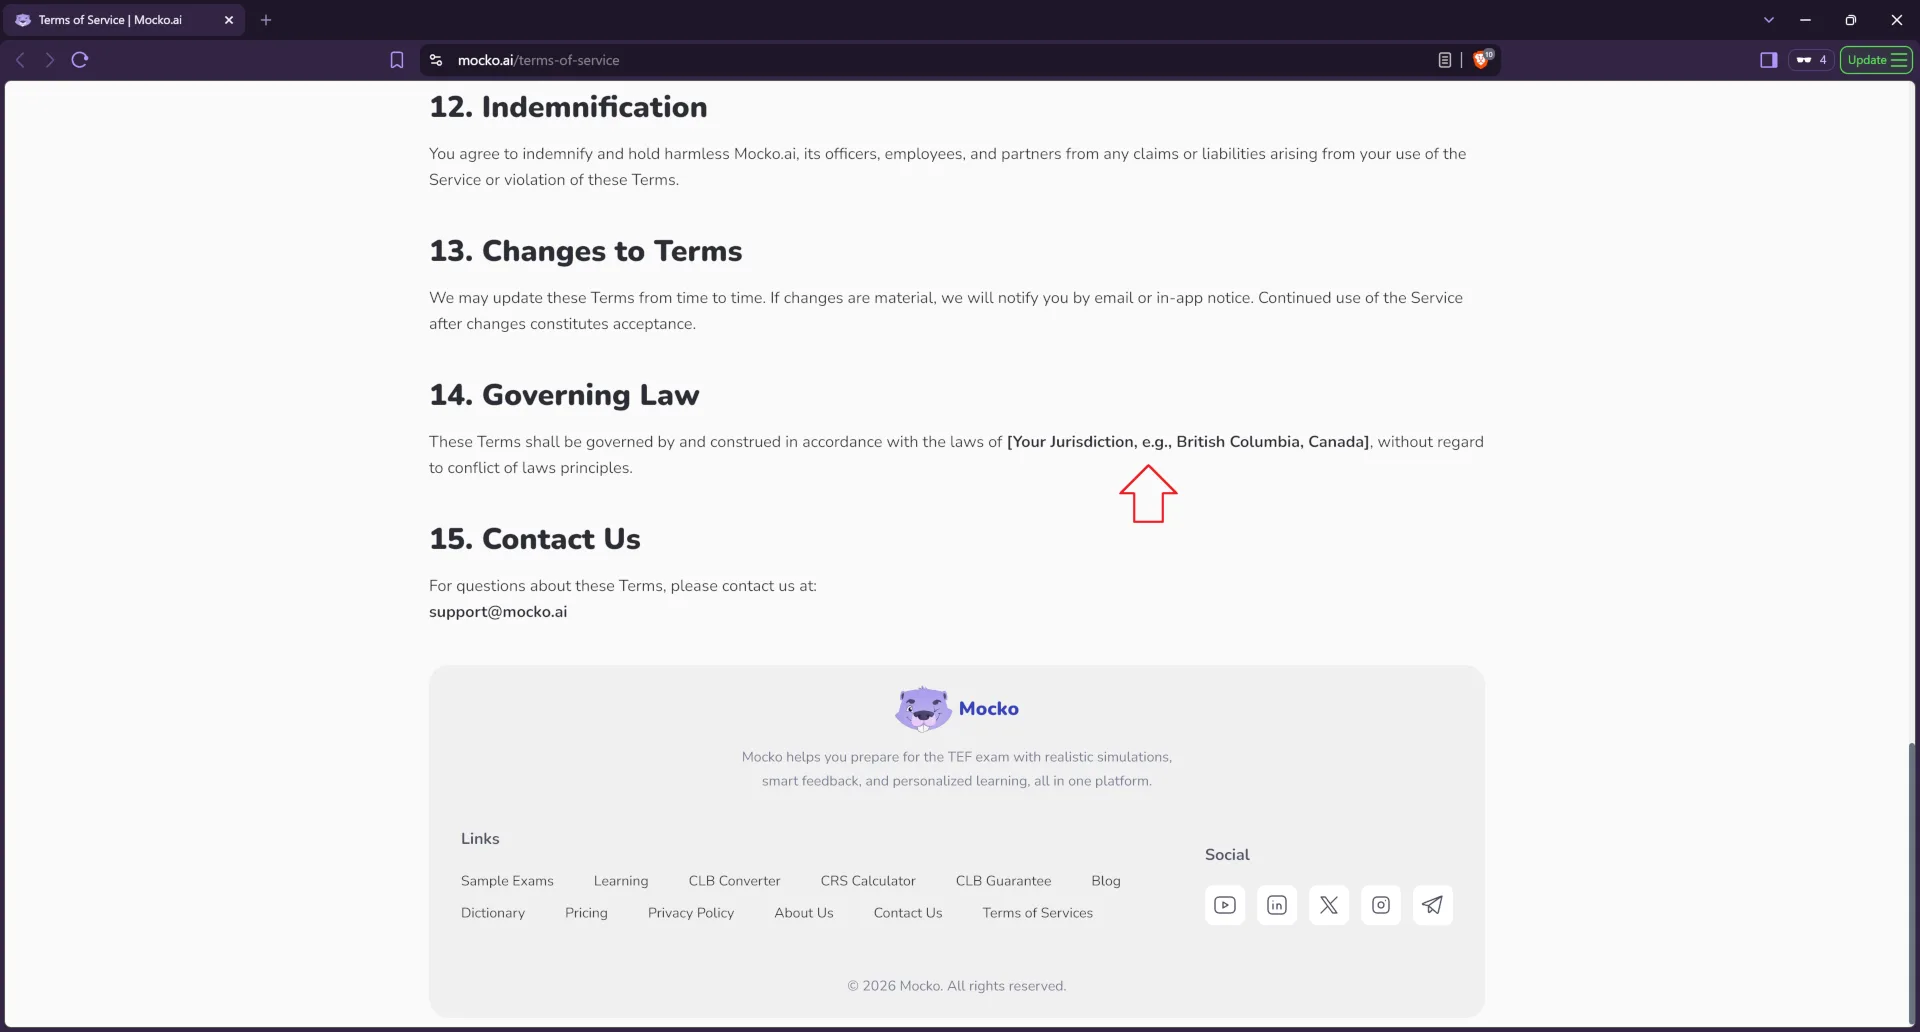Reload the page
The height and width of the screenshot is (1032, 1920).
pos(80,60)
